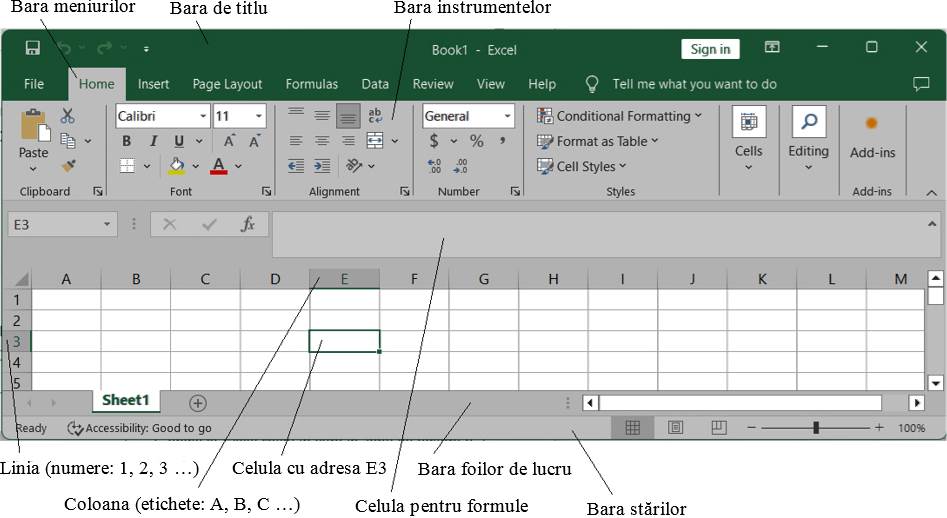Align text right

348,141
